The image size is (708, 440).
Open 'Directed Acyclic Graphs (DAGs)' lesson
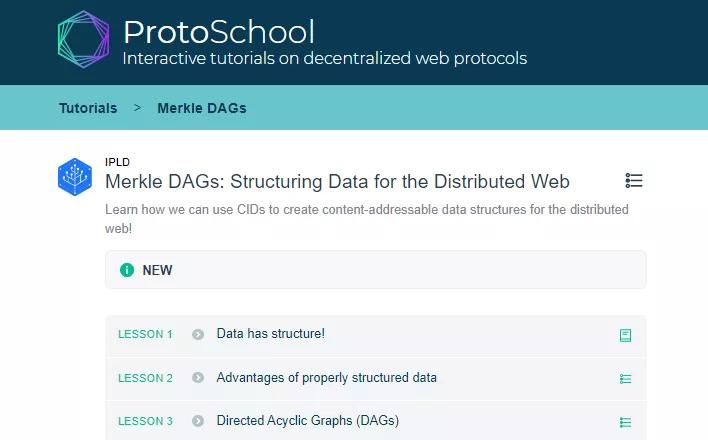[308, 421]
